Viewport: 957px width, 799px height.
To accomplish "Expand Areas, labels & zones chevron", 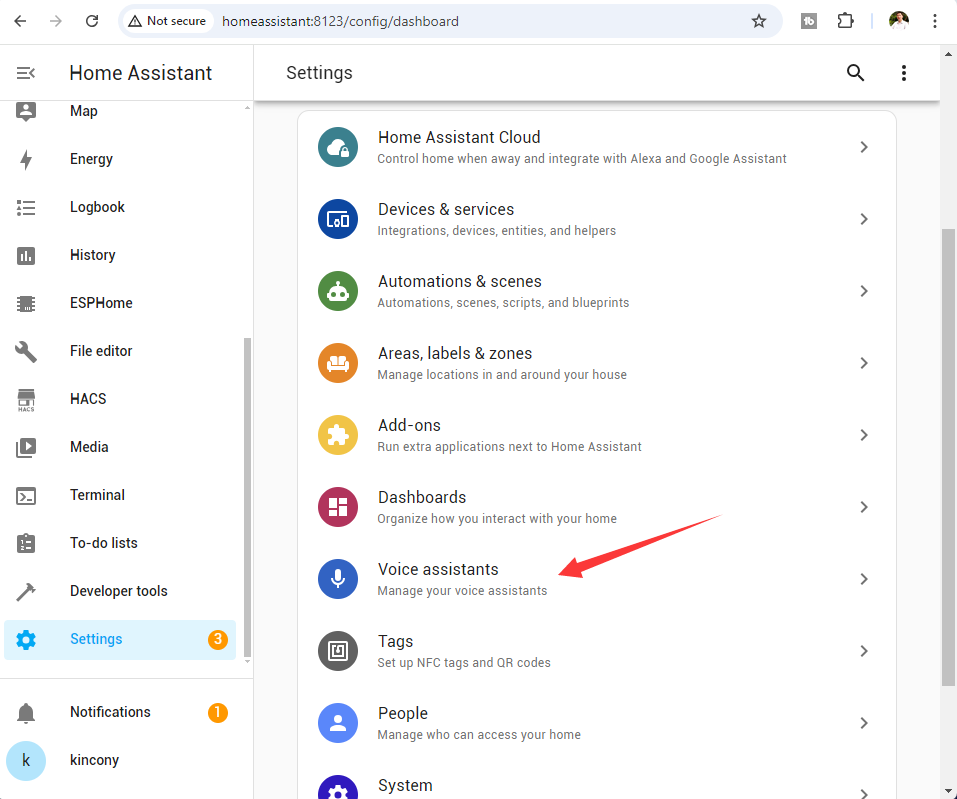I will coord(864,363).
